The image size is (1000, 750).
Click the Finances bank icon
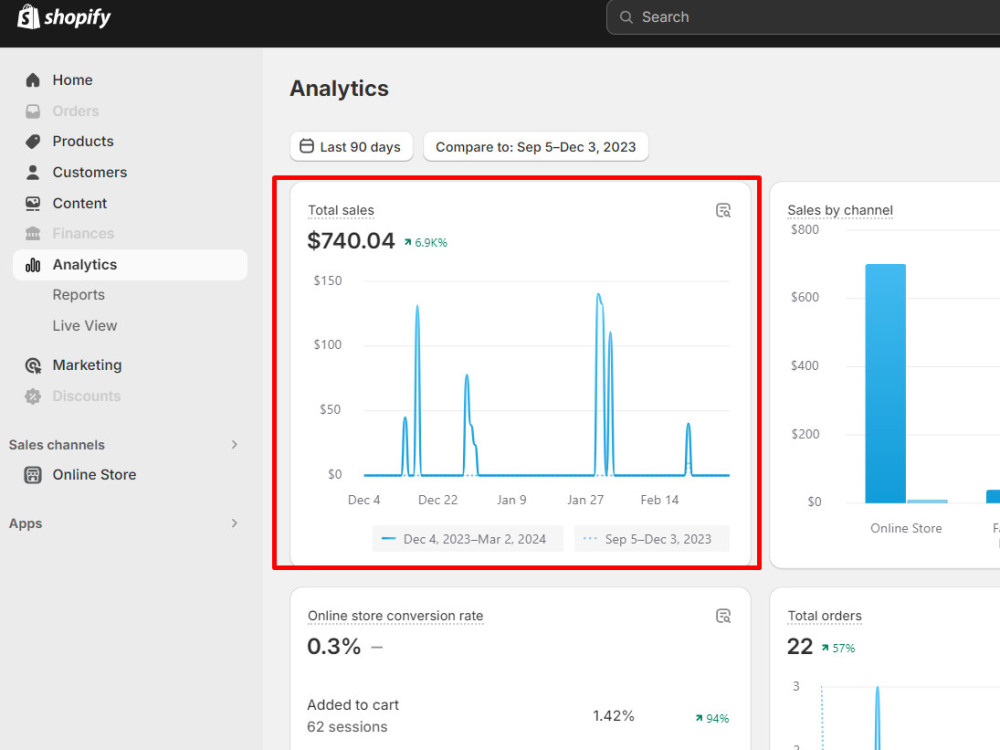[33, 233]
